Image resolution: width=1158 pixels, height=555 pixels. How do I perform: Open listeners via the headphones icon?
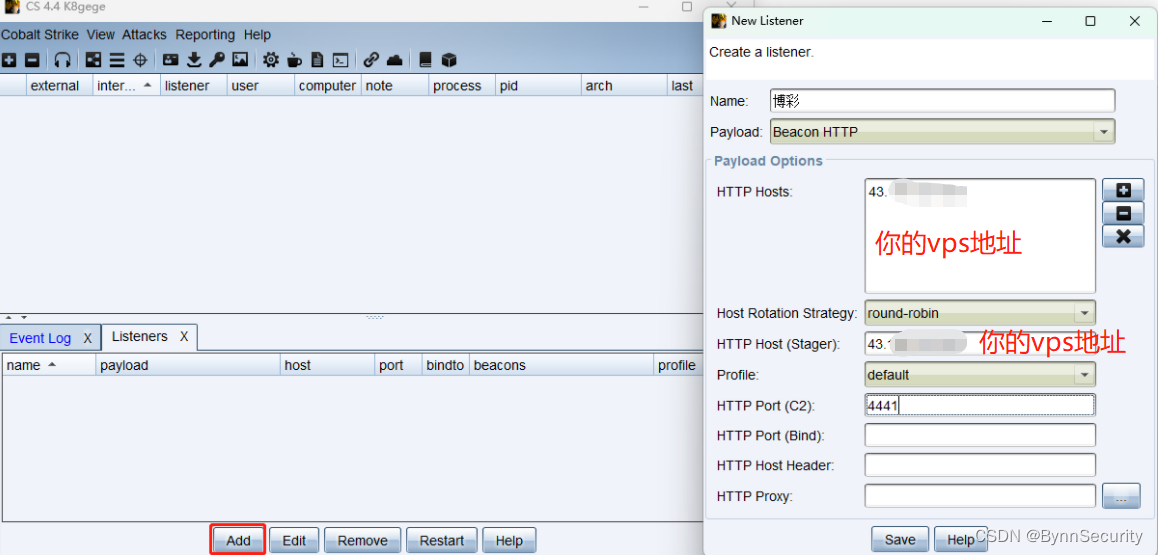(64, 60)
